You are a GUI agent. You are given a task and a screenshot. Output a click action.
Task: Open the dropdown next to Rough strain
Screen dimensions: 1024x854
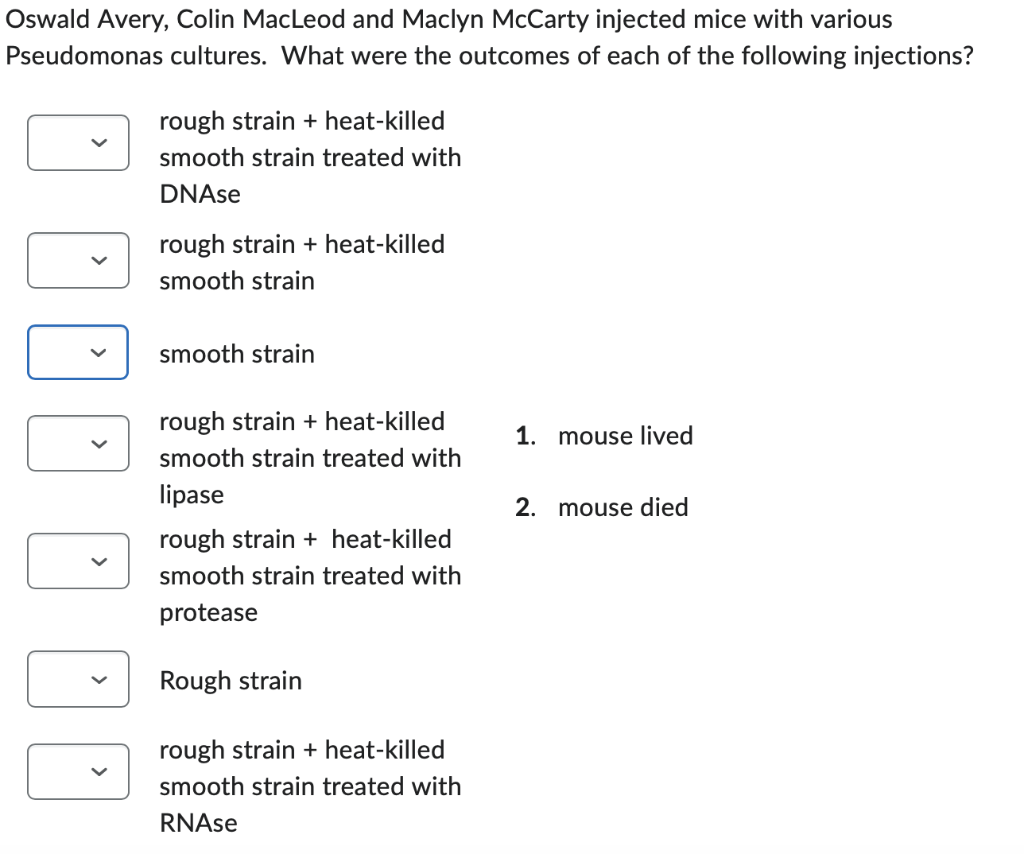click(78, 679)
